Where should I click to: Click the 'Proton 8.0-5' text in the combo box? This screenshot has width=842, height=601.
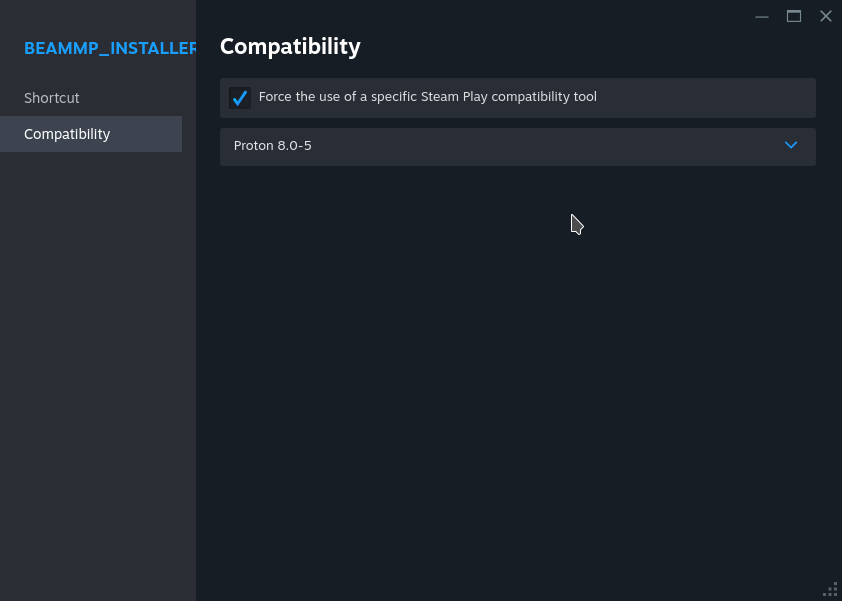[x=273, y=146]
